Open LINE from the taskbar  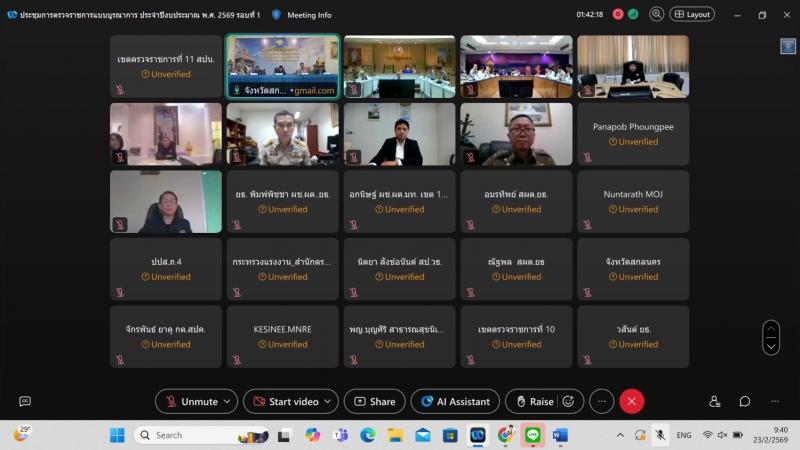pos(533,435)
